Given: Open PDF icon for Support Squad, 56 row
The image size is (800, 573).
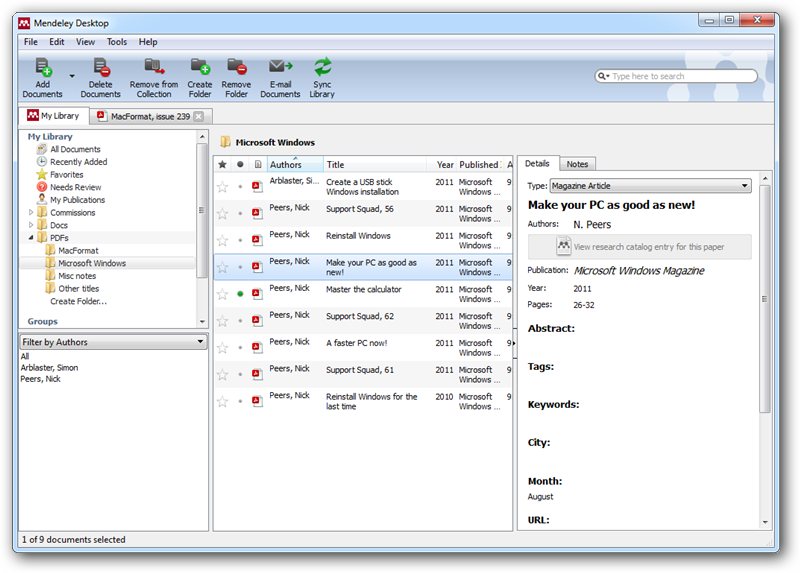Looking at the screenshot, I should (257, 213).
